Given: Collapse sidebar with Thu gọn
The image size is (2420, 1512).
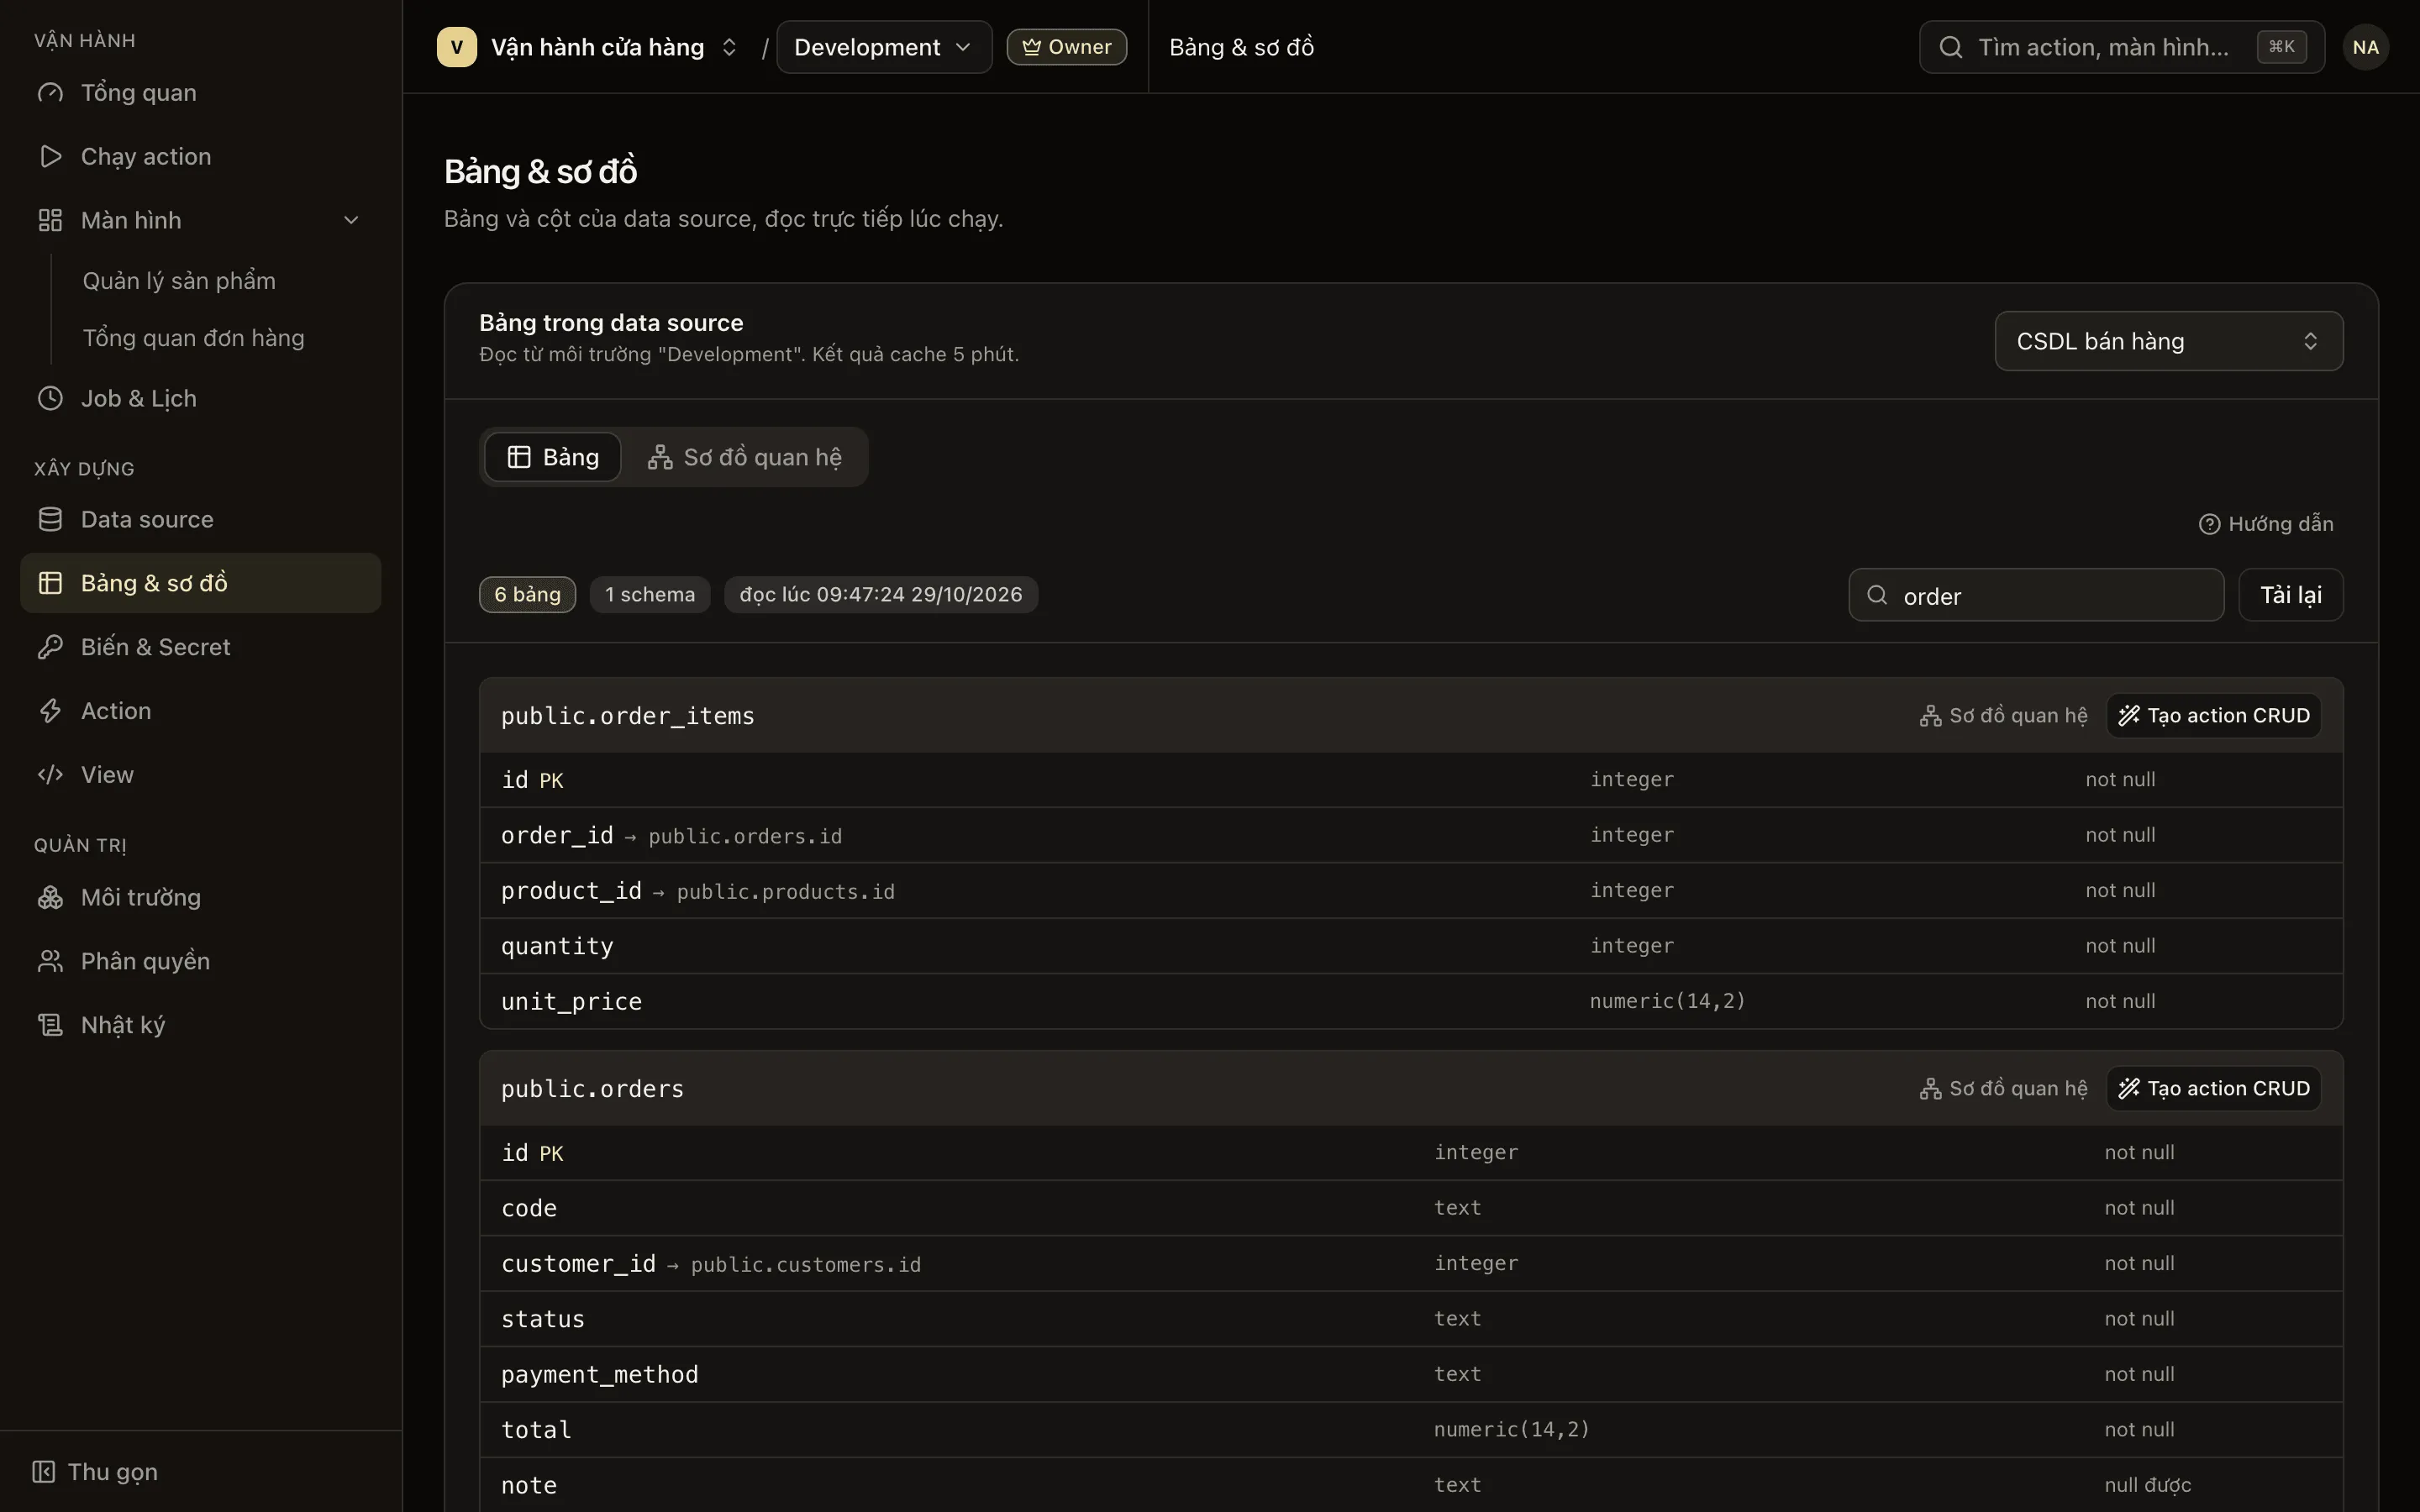Looking at the screenshot, I should [x=95, y=1472].
